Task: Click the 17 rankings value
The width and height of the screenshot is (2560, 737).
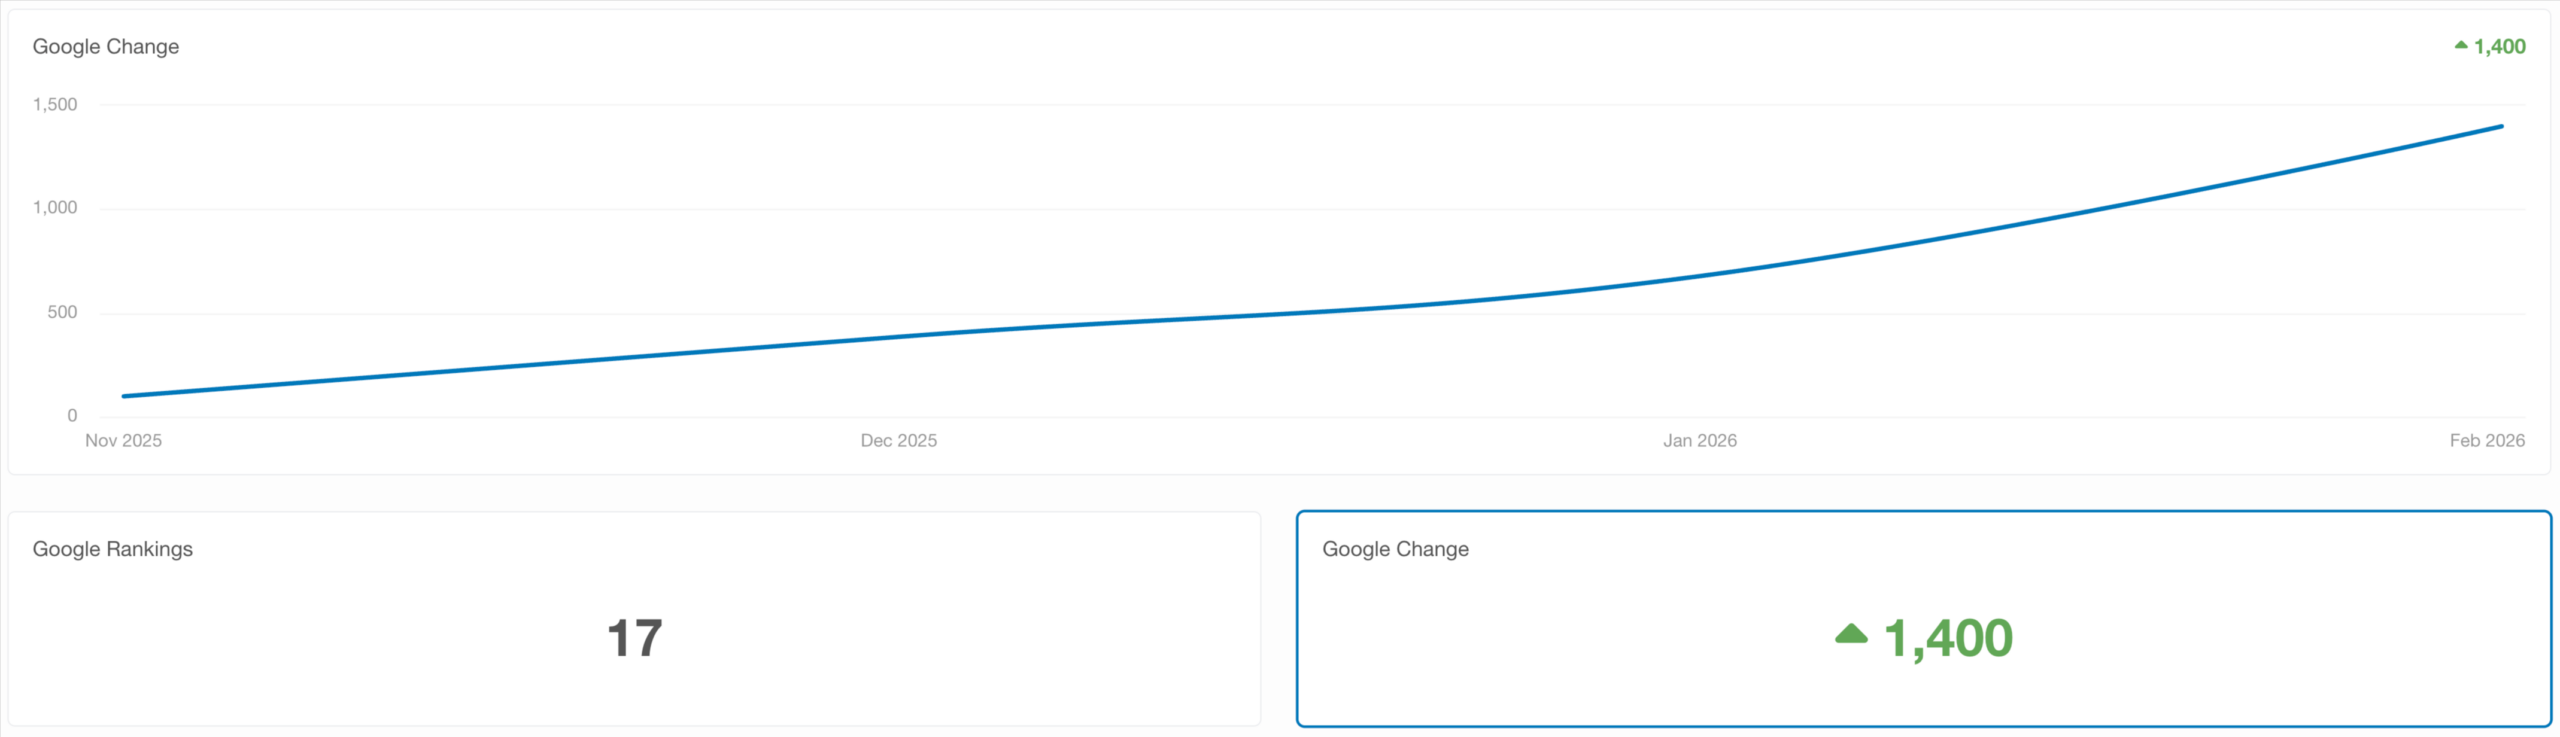Action: click(x=635, y=638)
